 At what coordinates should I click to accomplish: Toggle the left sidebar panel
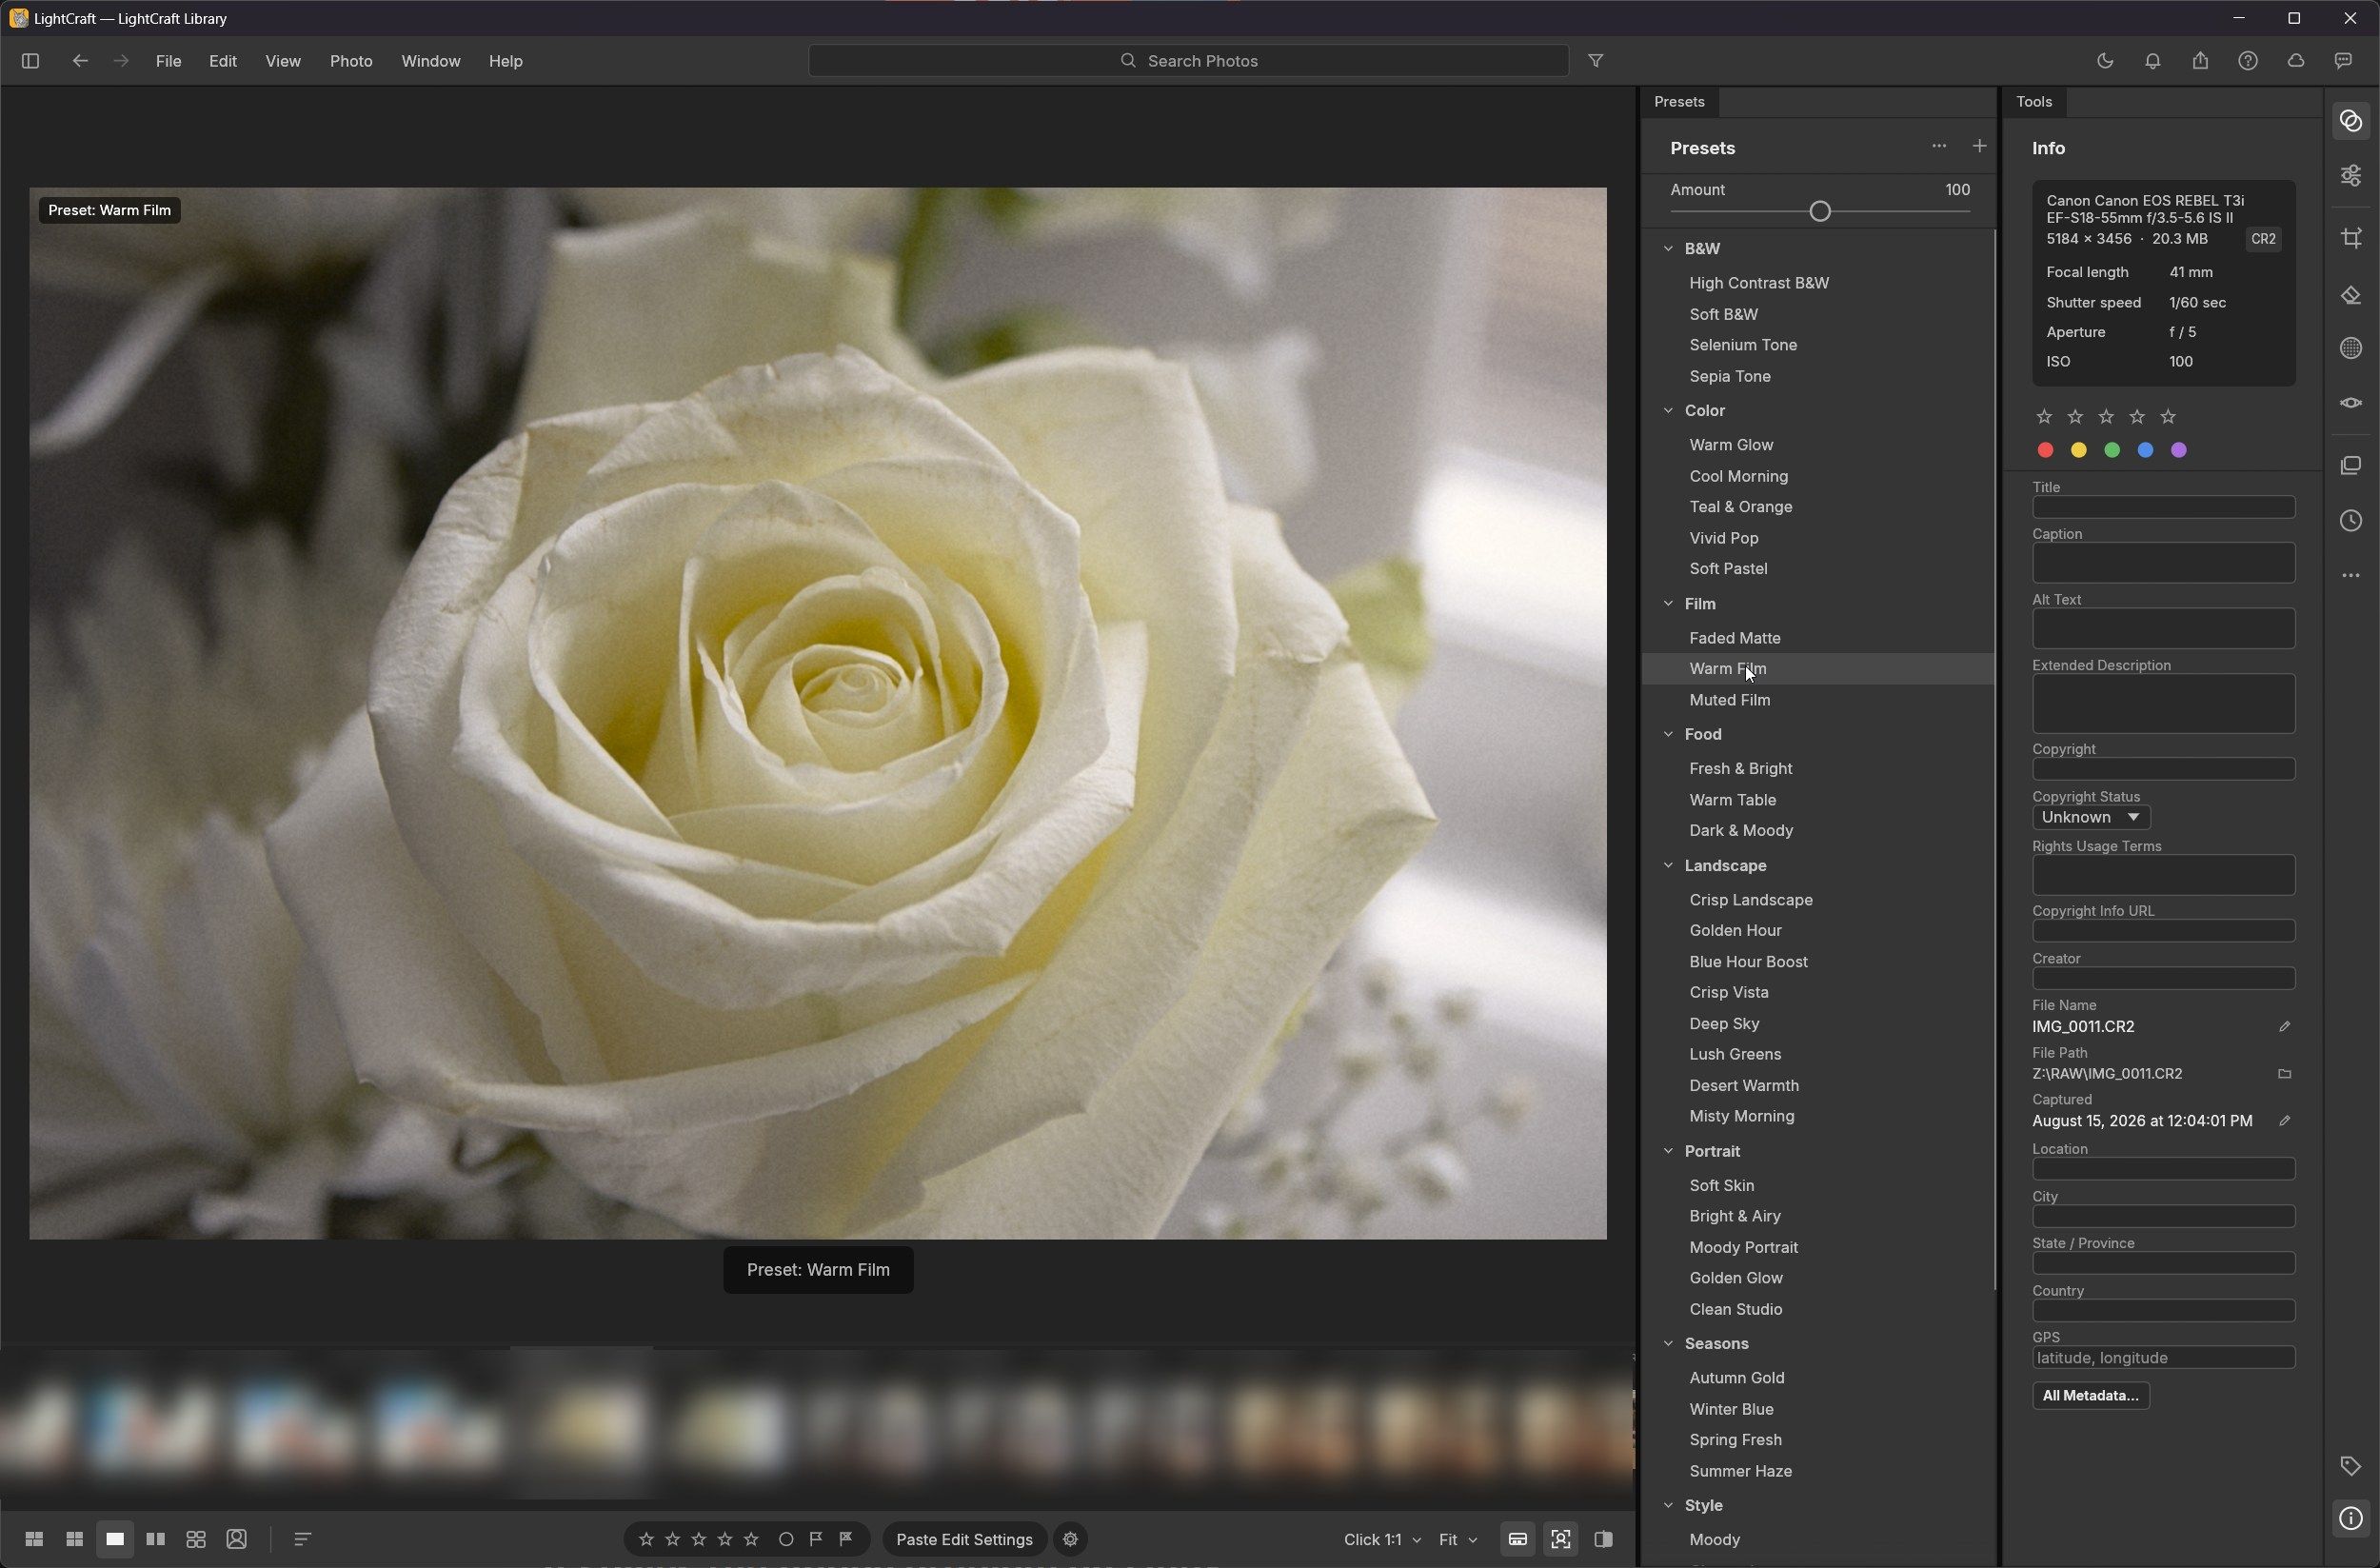coord(30,61)
